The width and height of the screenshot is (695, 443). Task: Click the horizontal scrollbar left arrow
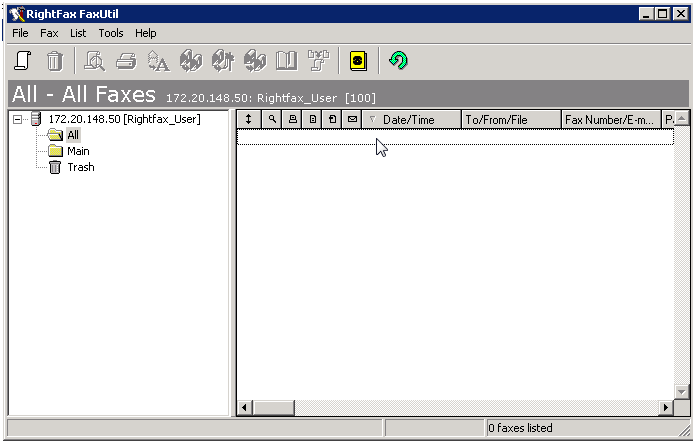pos(244,407)
